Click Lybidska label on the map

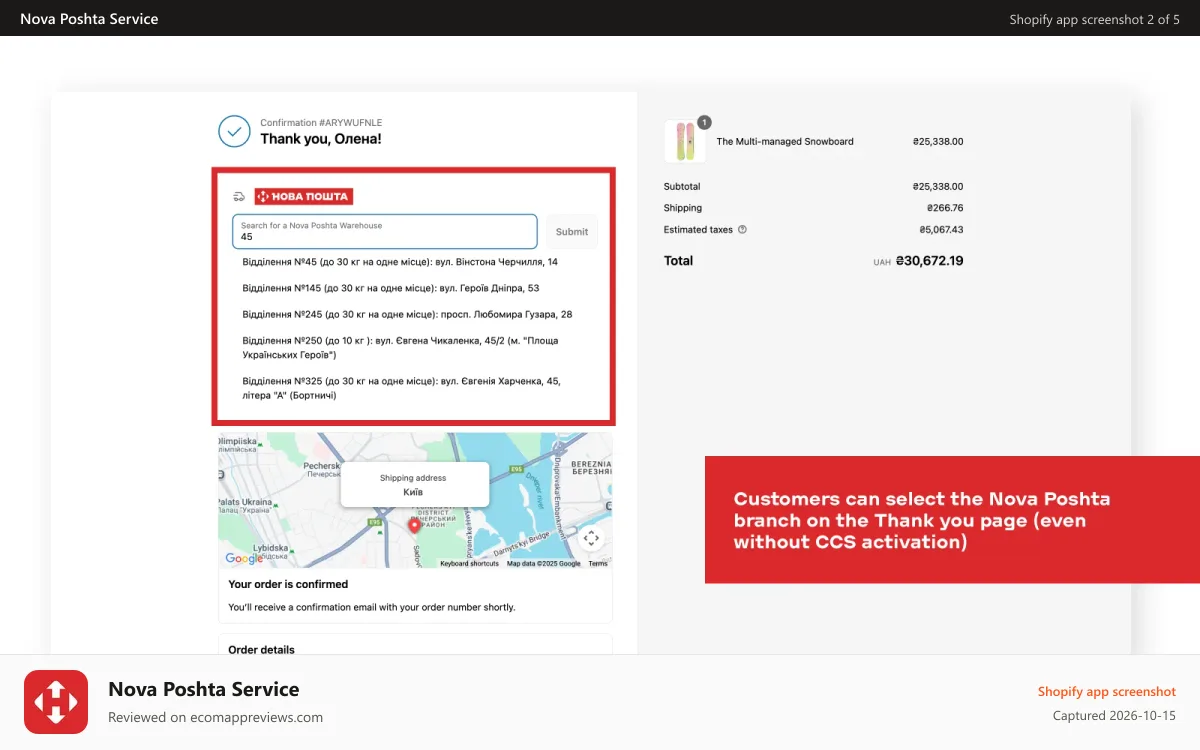[271, 549]
